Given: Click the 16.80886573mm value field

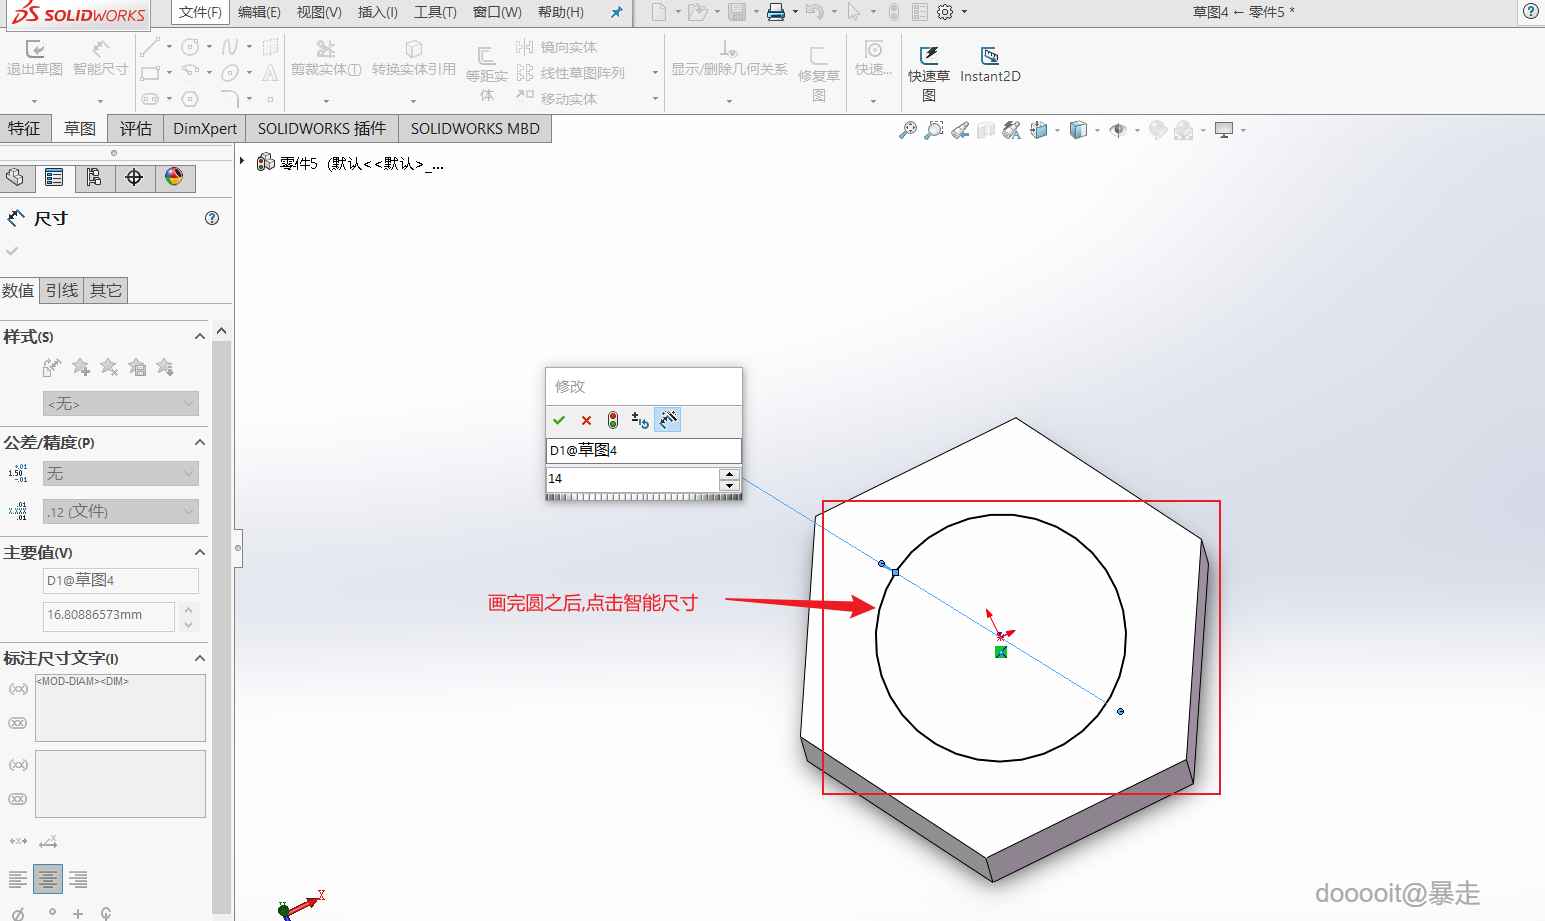Looking at the screenshot, I should [109, 615].
